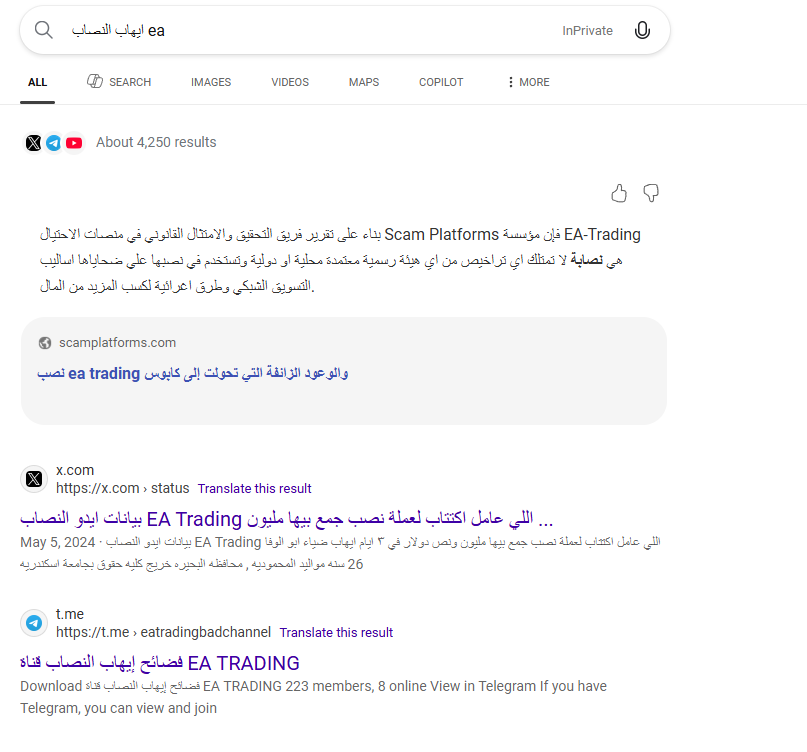Screen dimensions: 807x752
Task: Open the EA Trading x.com result title
Action: point(287,519)
